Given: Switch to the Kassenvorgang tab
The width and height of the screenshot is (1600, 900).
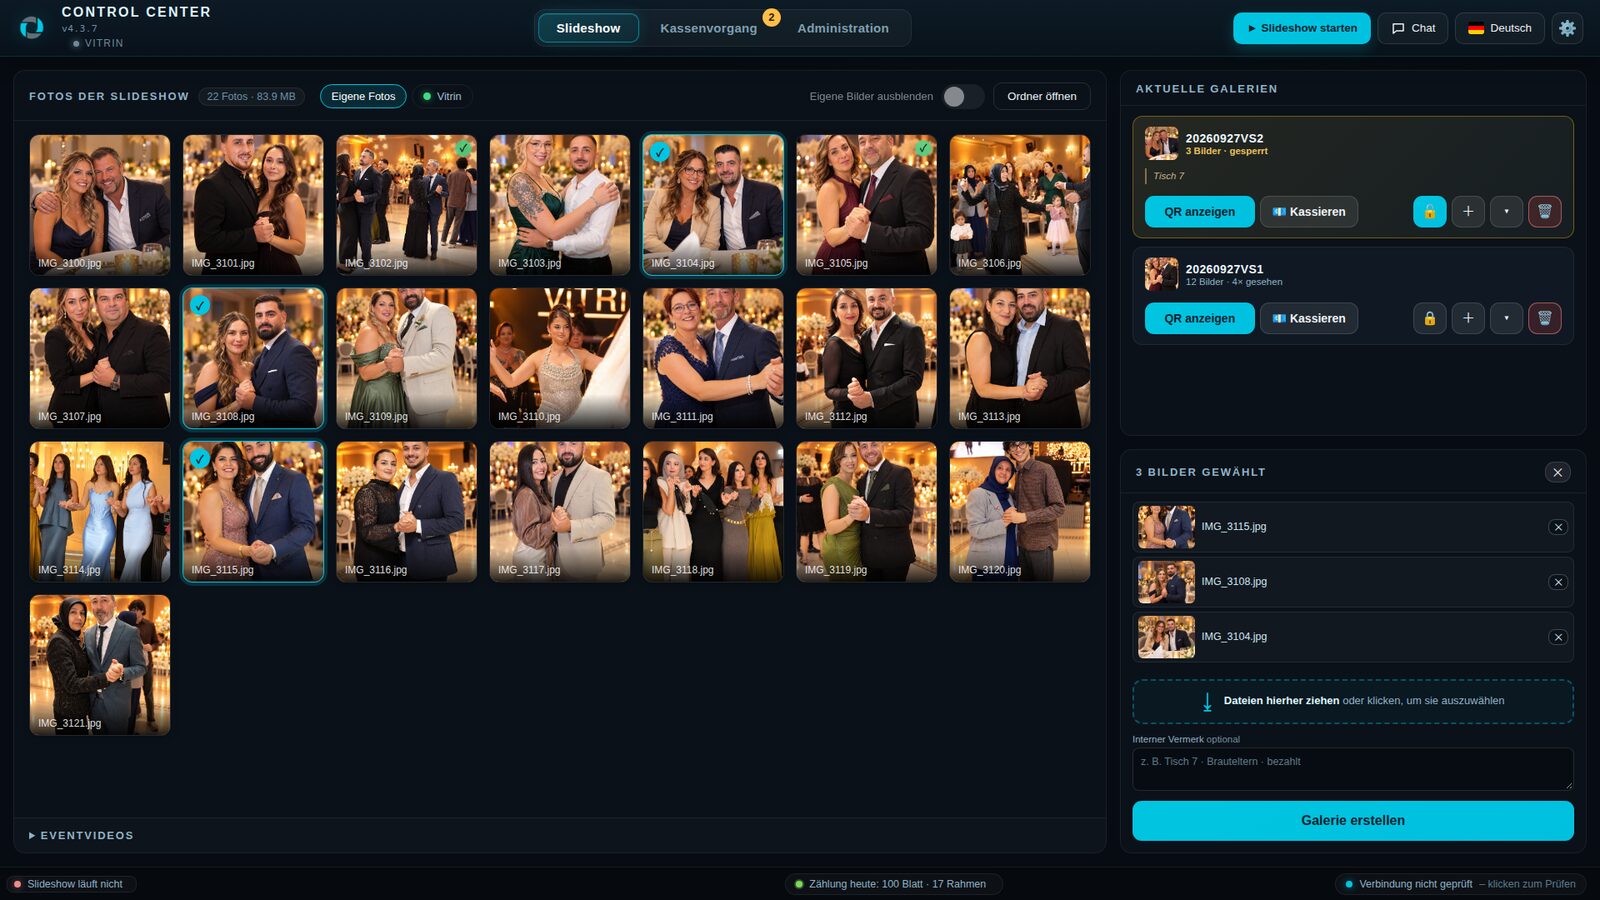Looking at the screenshot, I should tap(708, 28).
